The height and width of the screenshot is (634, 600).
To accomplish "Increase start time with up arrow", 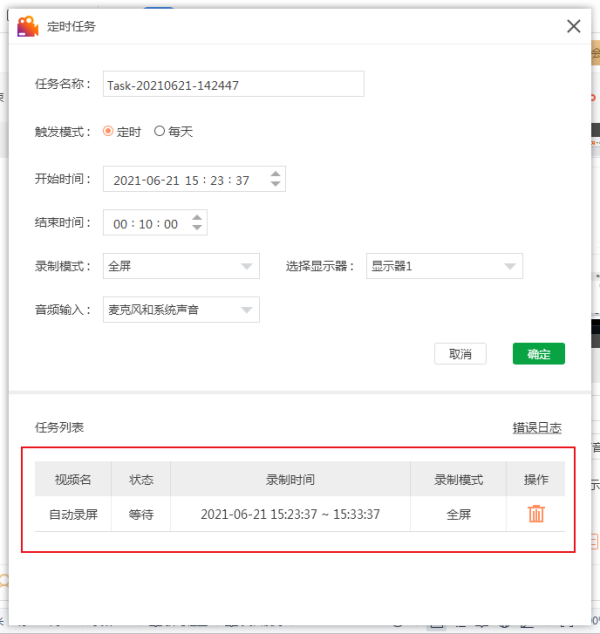I will tap(275, 174).
